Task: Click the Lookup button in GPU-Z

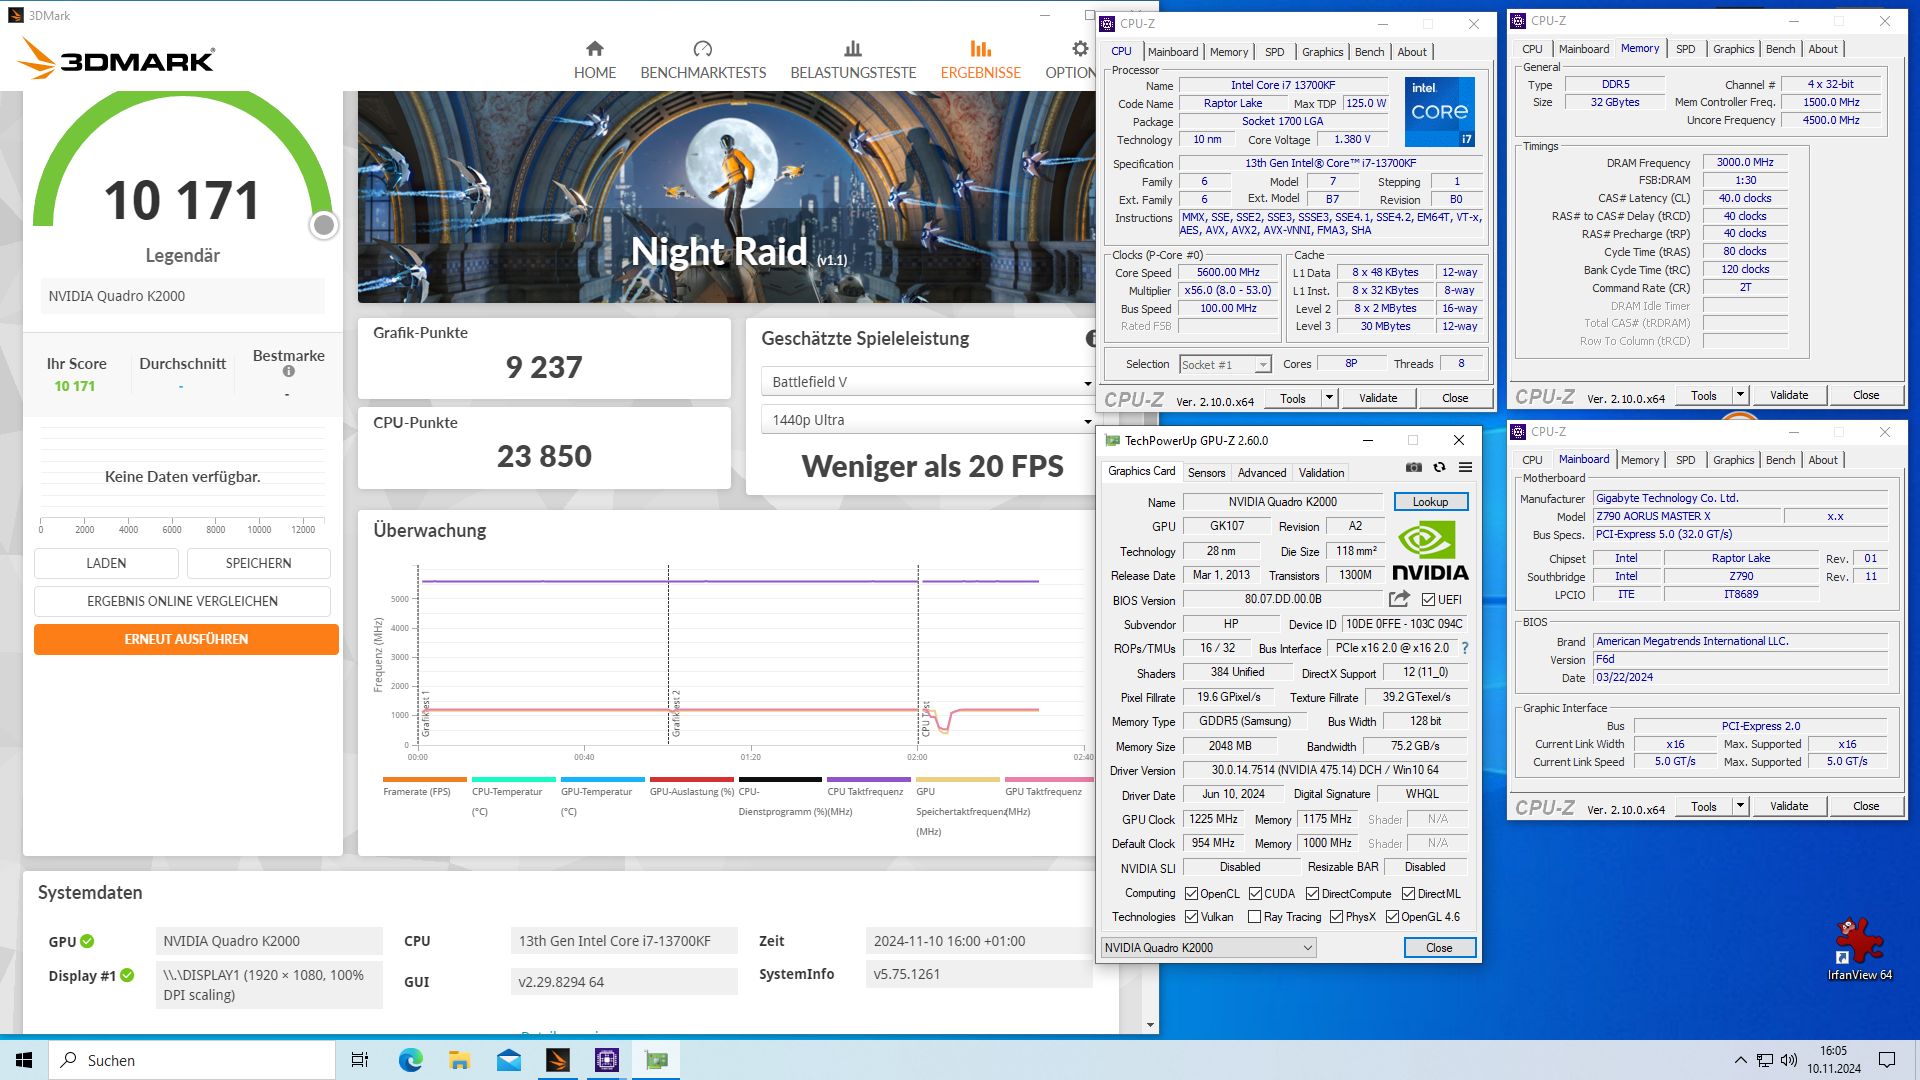Action: click(x=1430, y=502)
